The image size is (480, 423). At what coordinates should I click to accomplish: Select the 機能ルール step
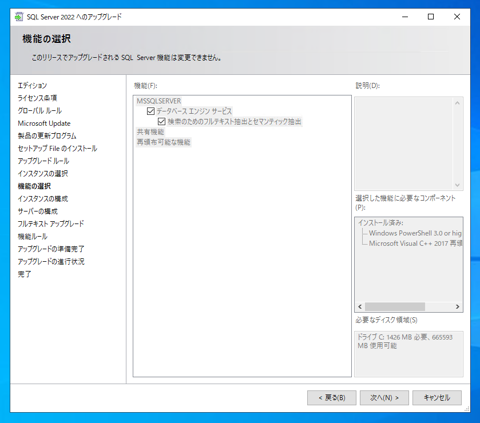coord(32,237)
